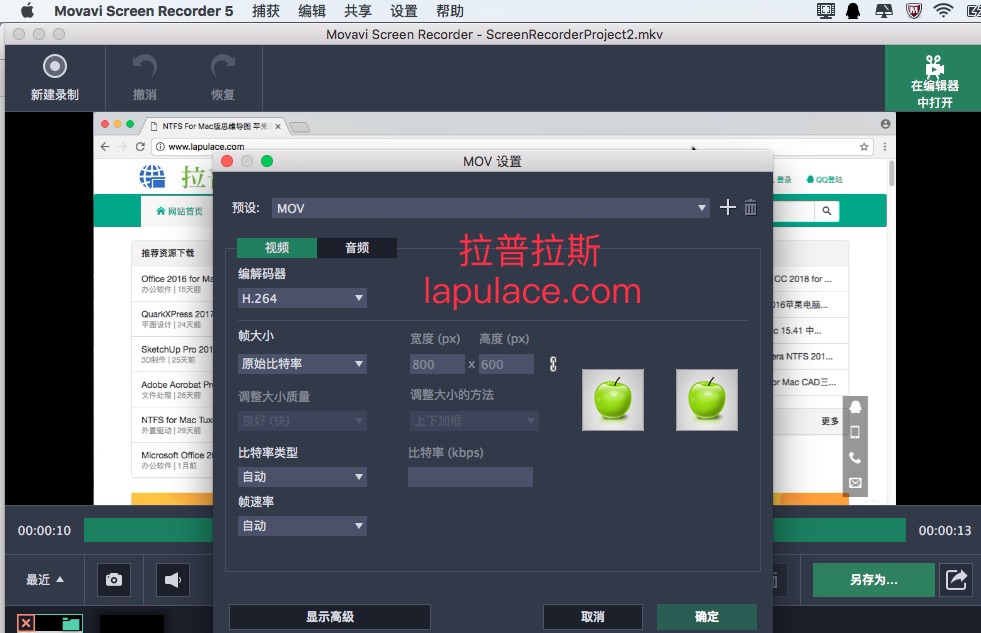The image size is (981, 633).
Task: Open the 调整大小的方法 上下加框 dropdown
Action: (x=474, y=420)
